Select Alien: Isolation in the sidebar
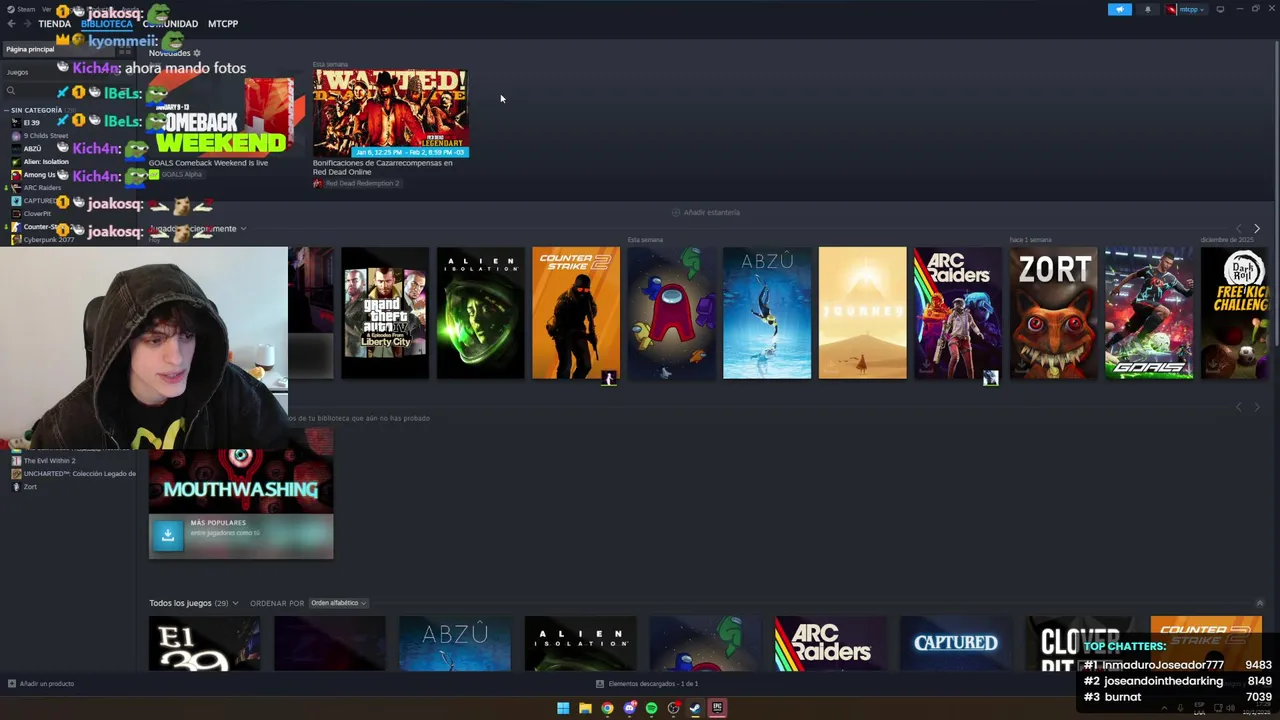 [40, 162]
